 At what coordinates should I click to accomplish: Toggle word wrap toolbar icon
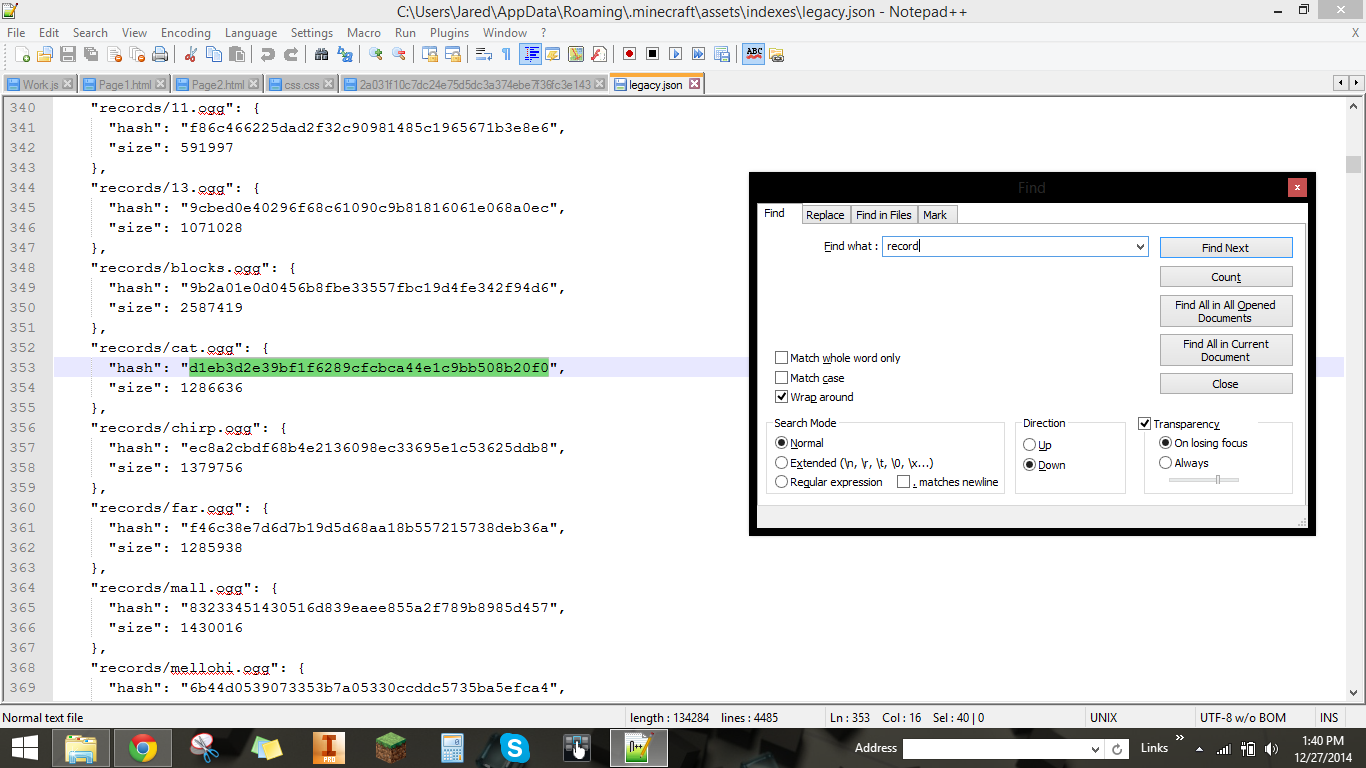(x=483, y=54)
